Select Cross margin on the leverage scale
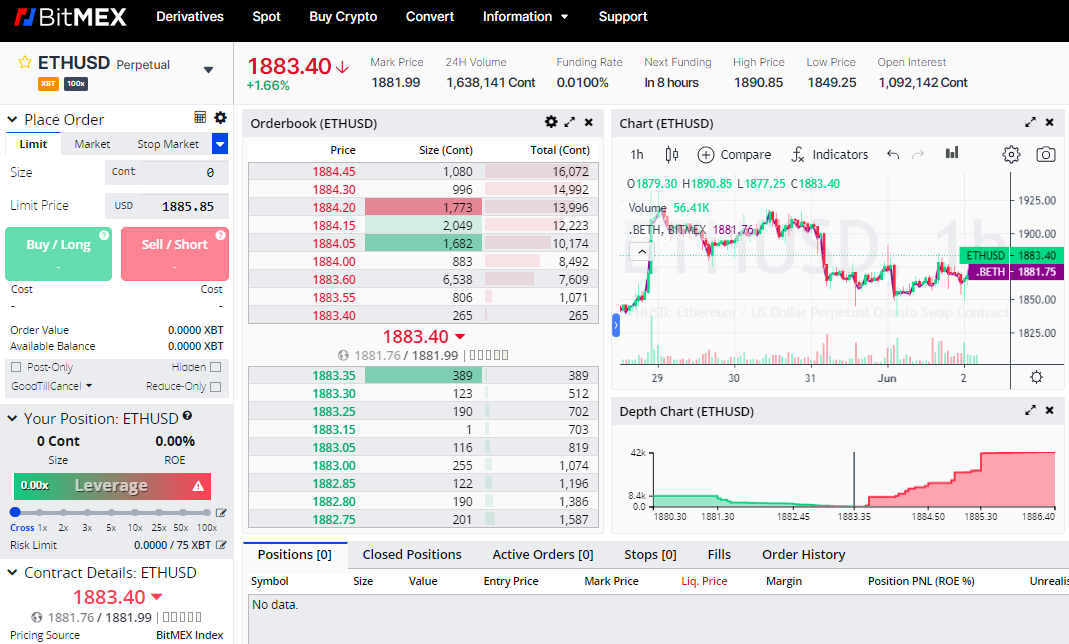The width and height of the screenshot is (1069, 644). click(22, 527)
